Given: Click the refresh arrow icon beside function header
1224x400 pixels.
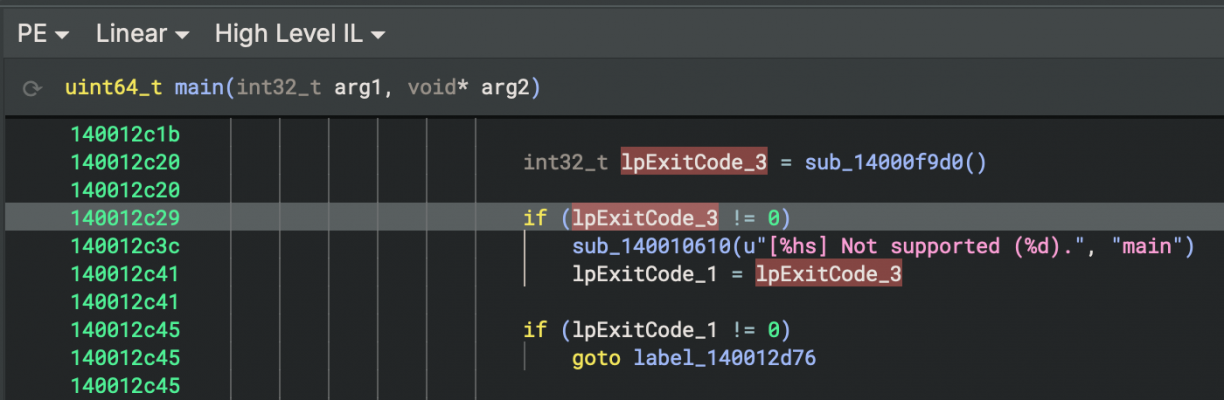Looking at the screenshot, I should click(33, 88).
